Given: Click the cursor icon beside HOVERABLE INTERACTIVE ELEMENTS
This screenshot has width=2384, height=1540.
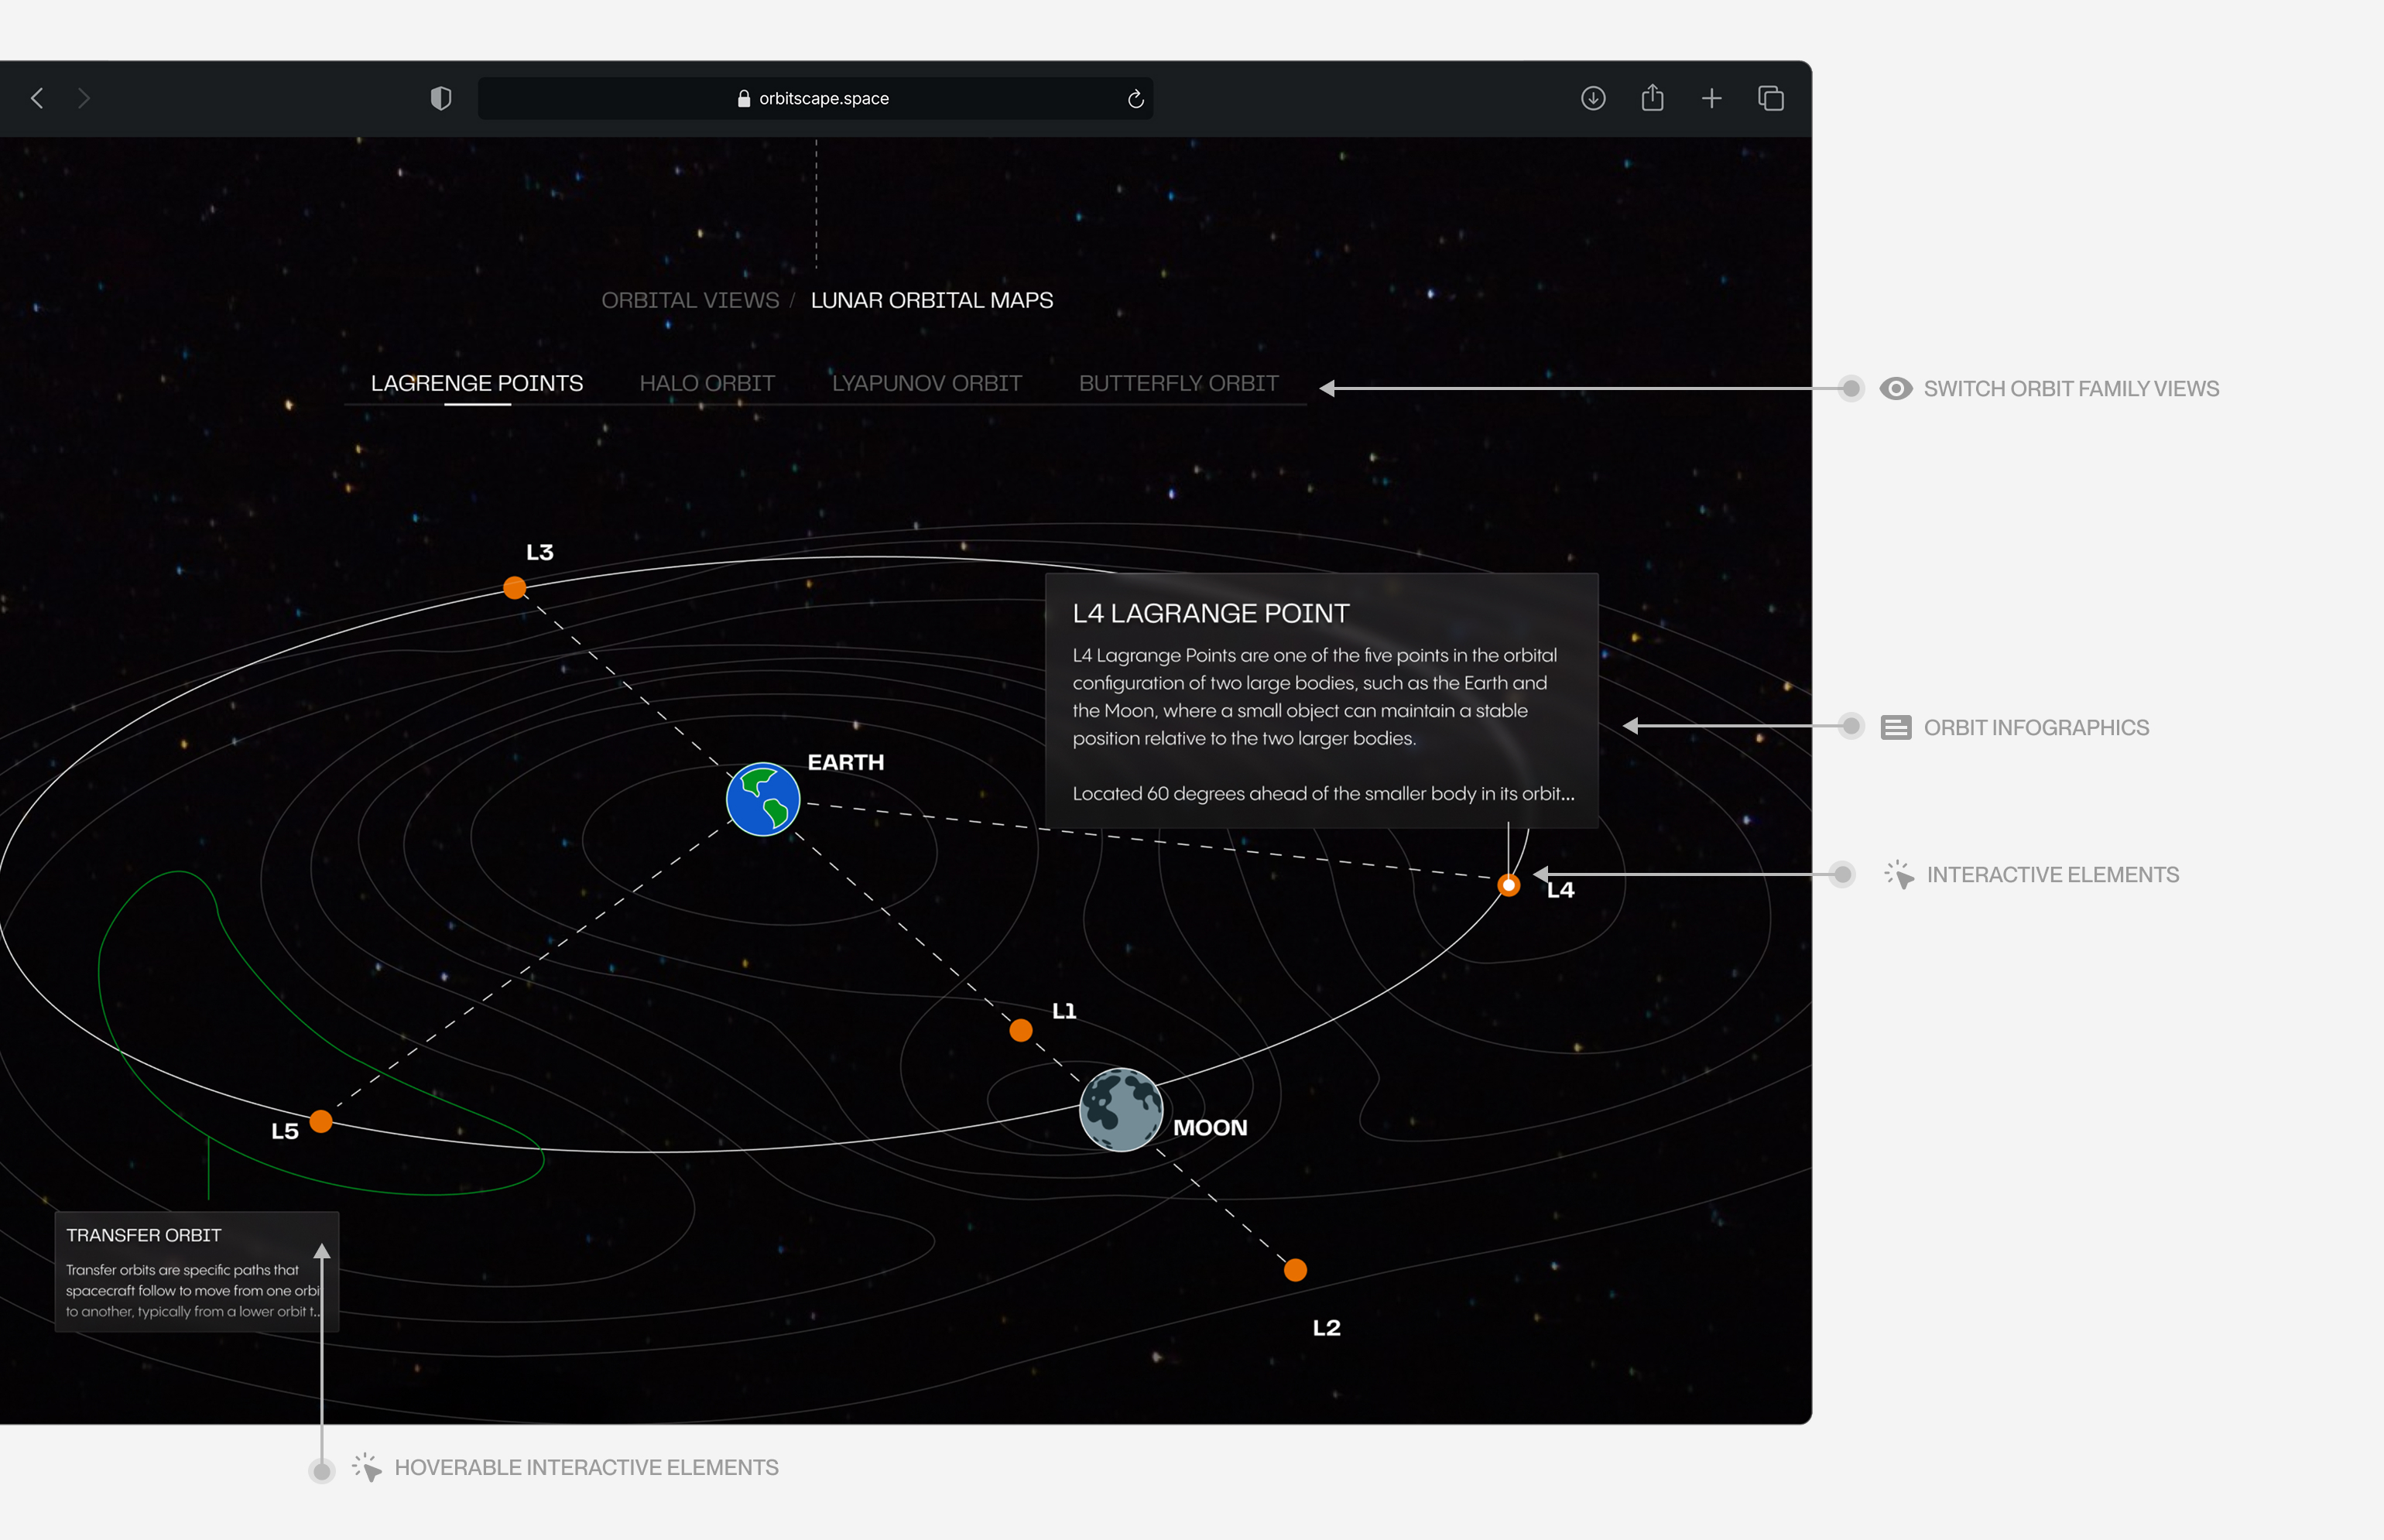Looking at the screenshot, I should point(366,1467).
